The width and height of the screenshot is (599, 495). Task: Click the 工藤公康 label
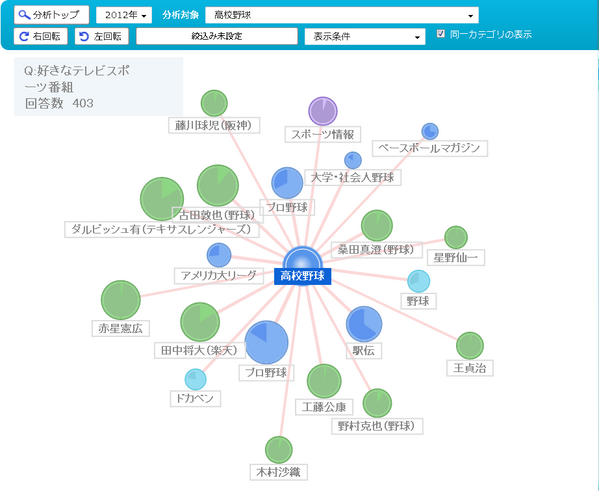coord(324,407)
